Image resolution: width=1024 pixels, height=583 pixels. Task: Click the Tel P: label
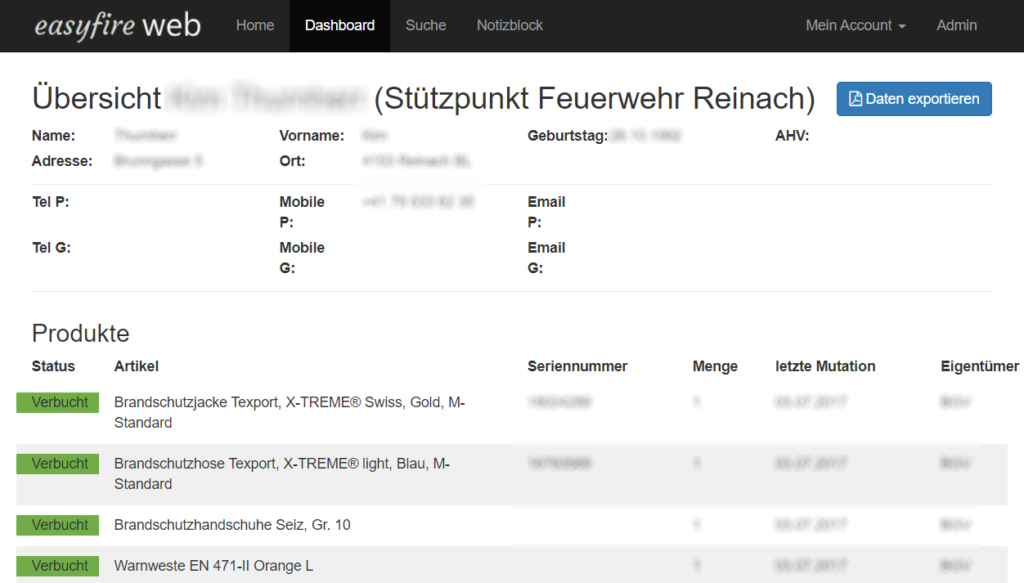(50, 202)
